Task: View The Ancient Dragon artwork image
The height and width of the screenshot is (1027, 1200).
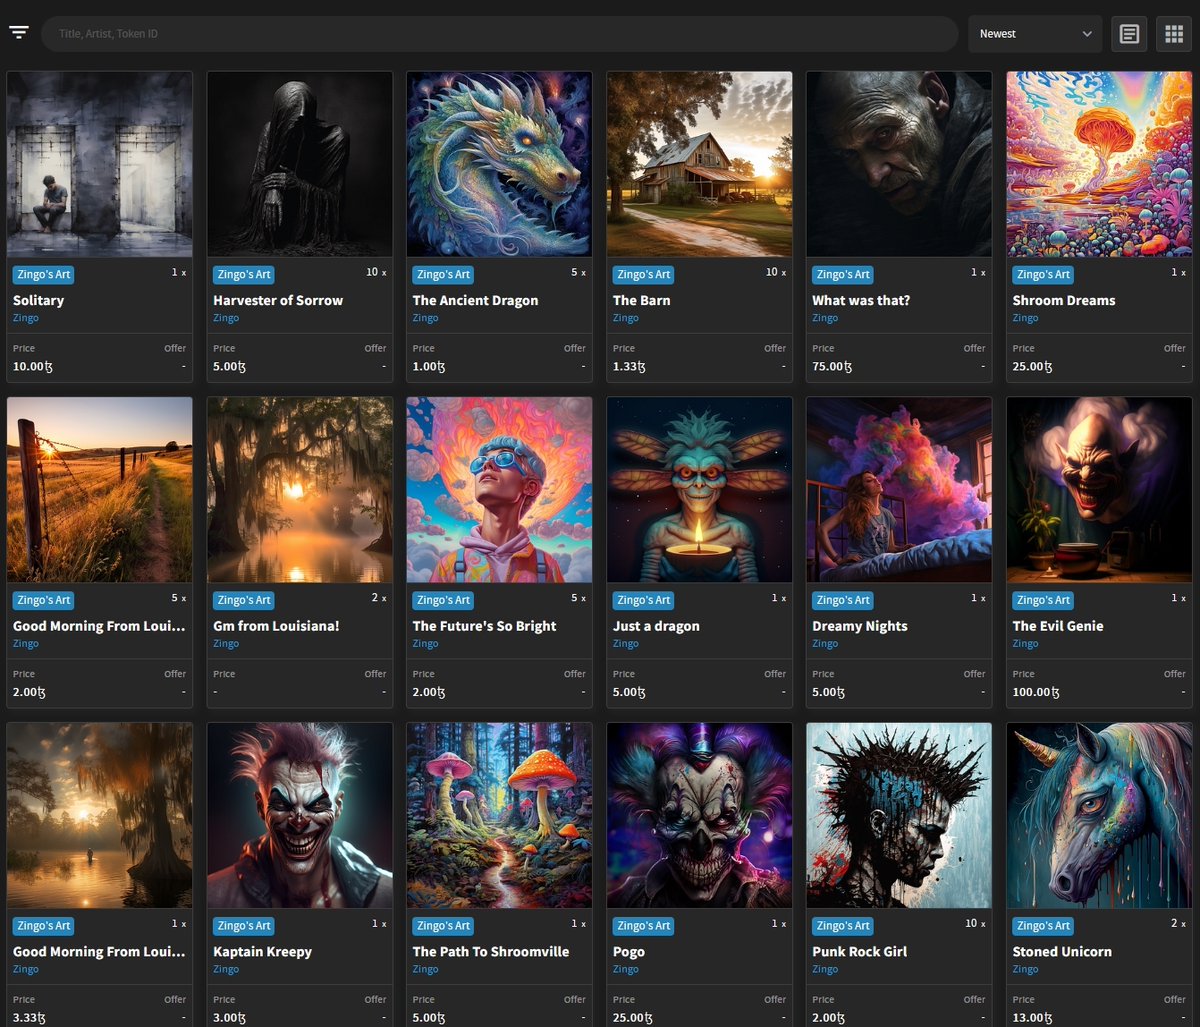Action: click(500, 164)
